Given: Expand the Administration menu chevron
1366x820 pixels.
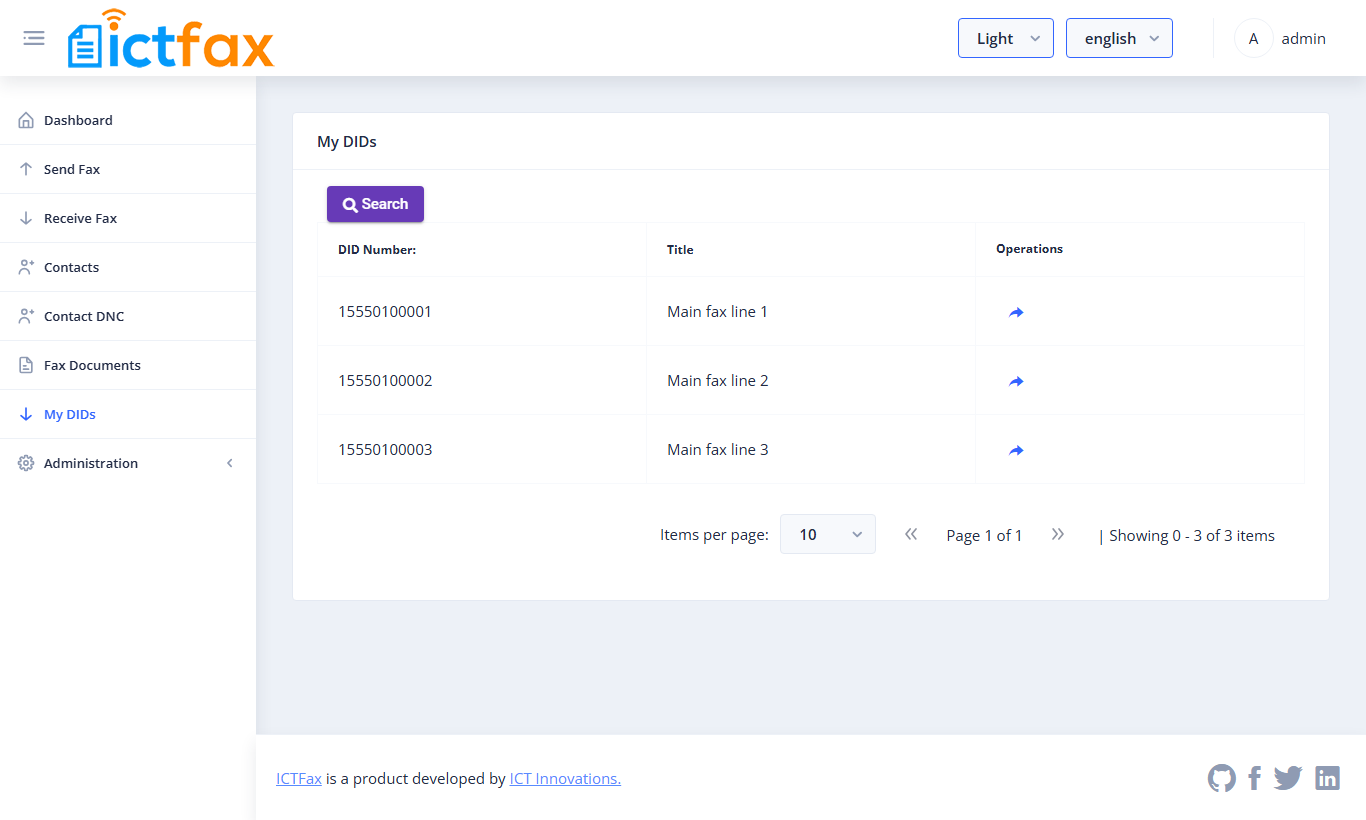Looking at the screenshot, I should [x=230, y=463].
